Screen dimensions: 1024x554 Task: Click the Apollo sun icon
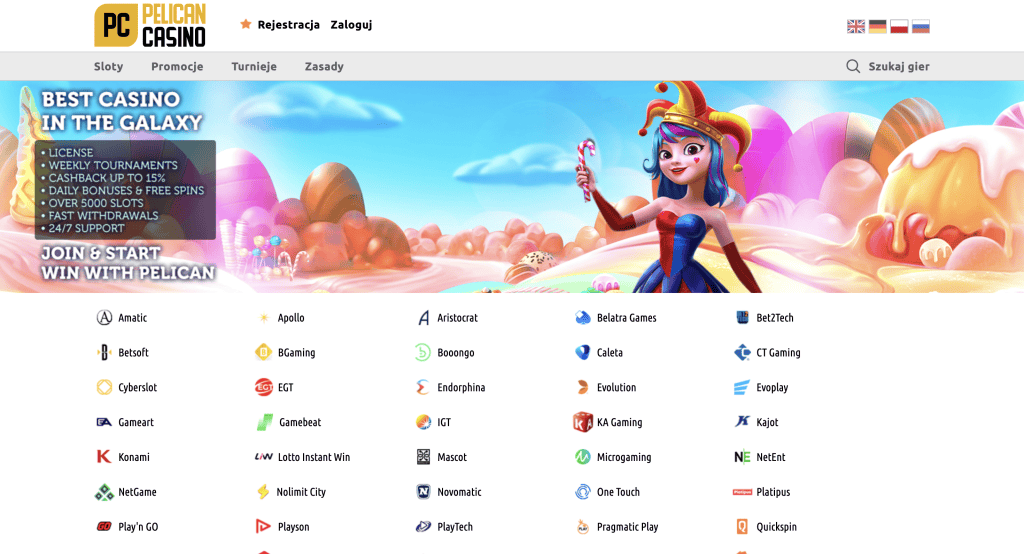[264, 318]
